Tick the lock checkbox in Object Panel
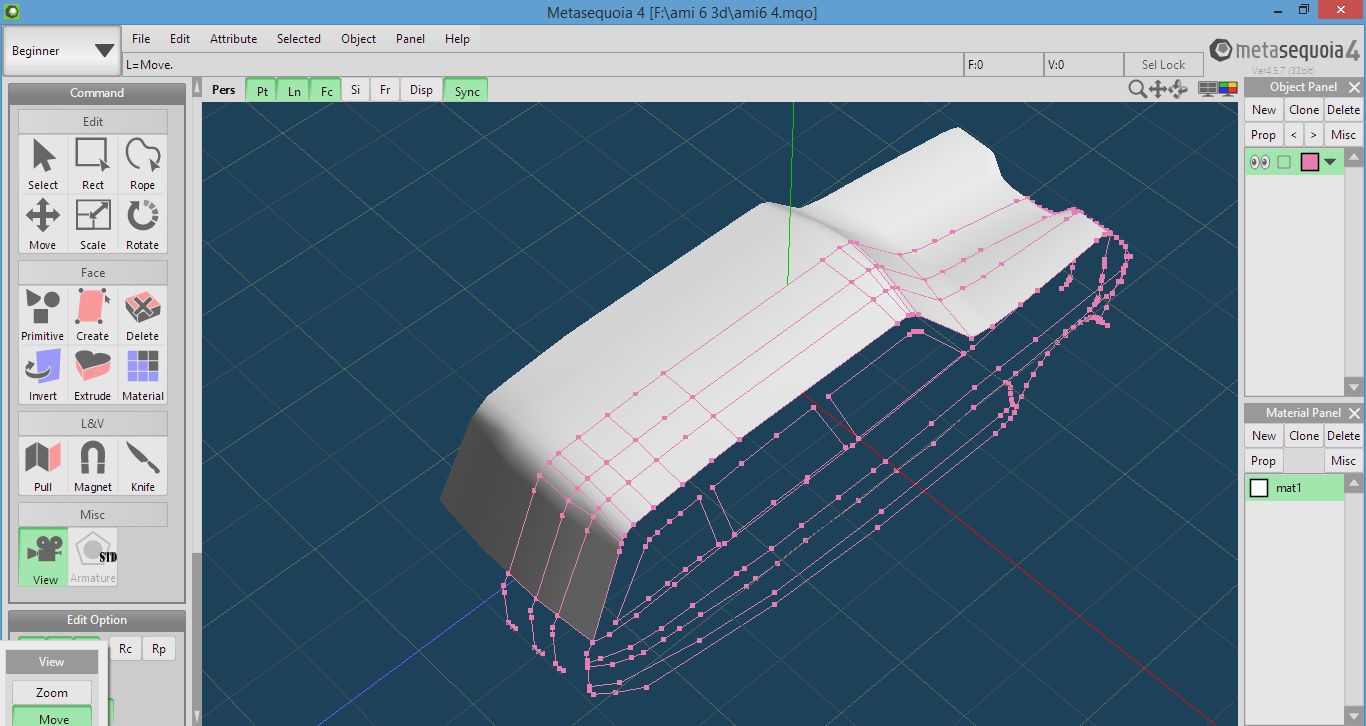The image size is (1366, 726). 1284,162
